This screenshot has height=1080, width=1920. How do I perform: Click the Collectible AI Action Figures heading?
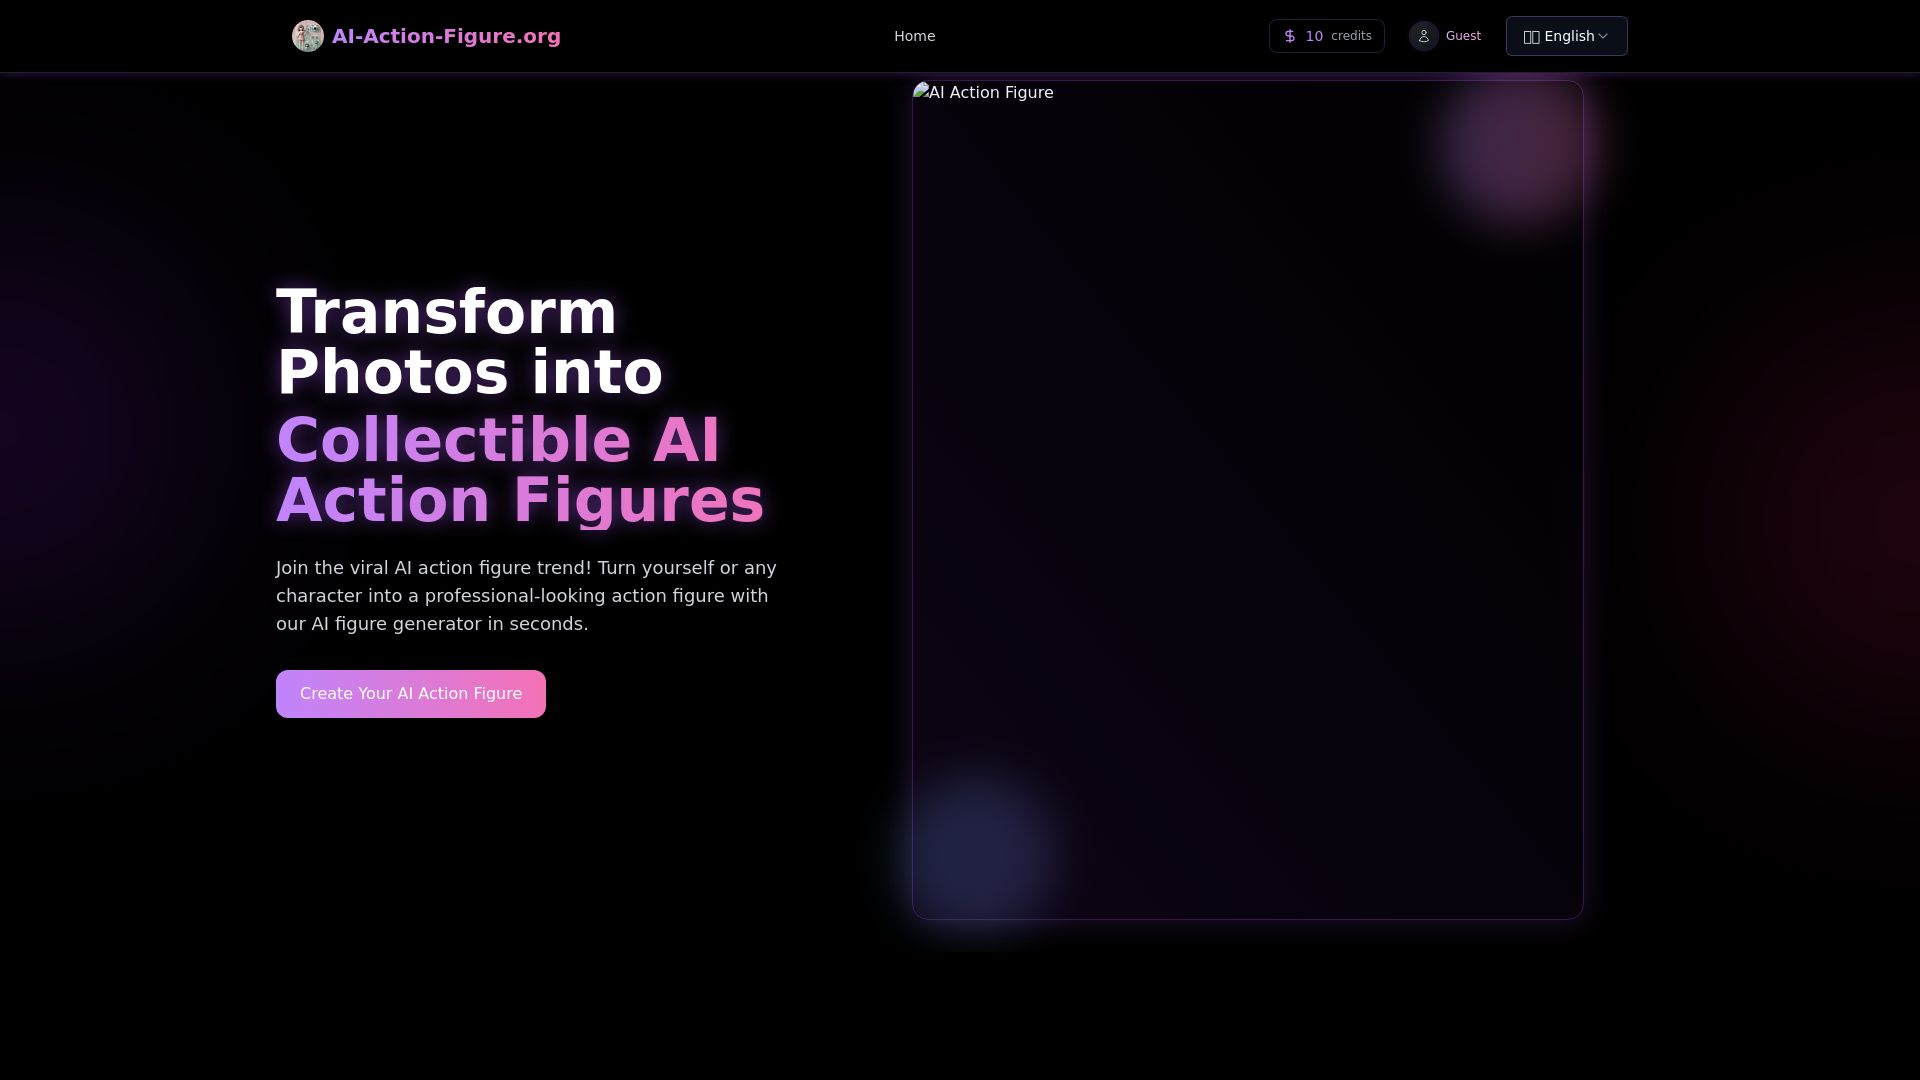pyautogui.click(x=518, y=469)
